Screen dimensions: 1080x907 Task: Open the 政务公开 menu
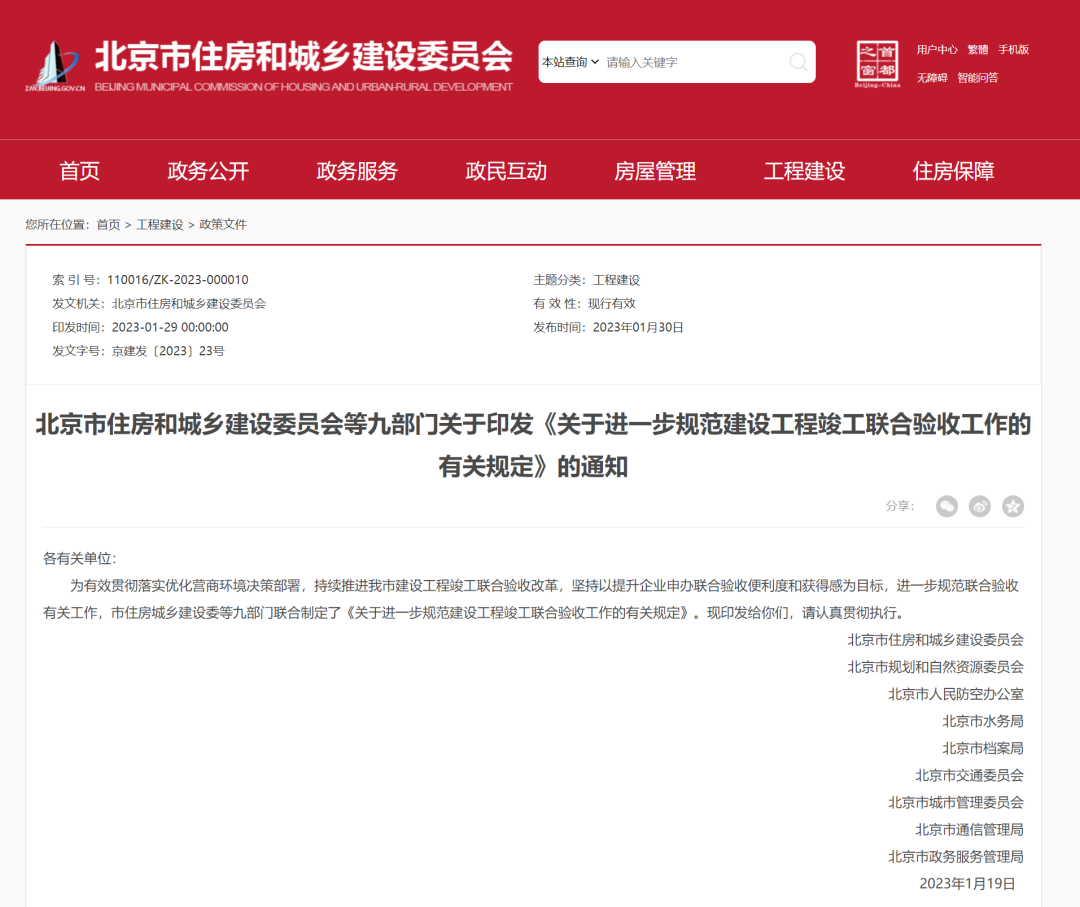[x=207, y=171]
